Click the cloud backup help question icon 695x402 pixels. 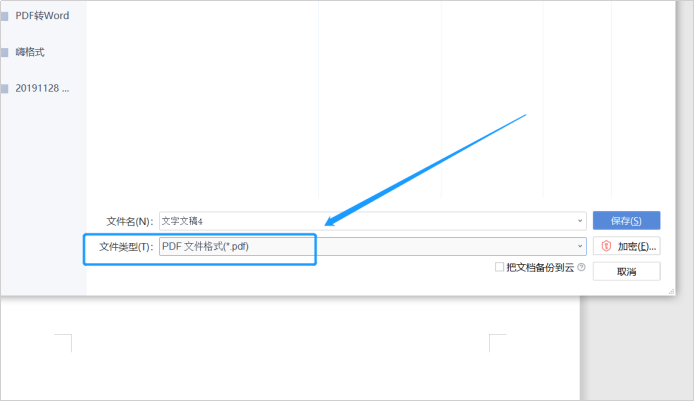[582, 267]
